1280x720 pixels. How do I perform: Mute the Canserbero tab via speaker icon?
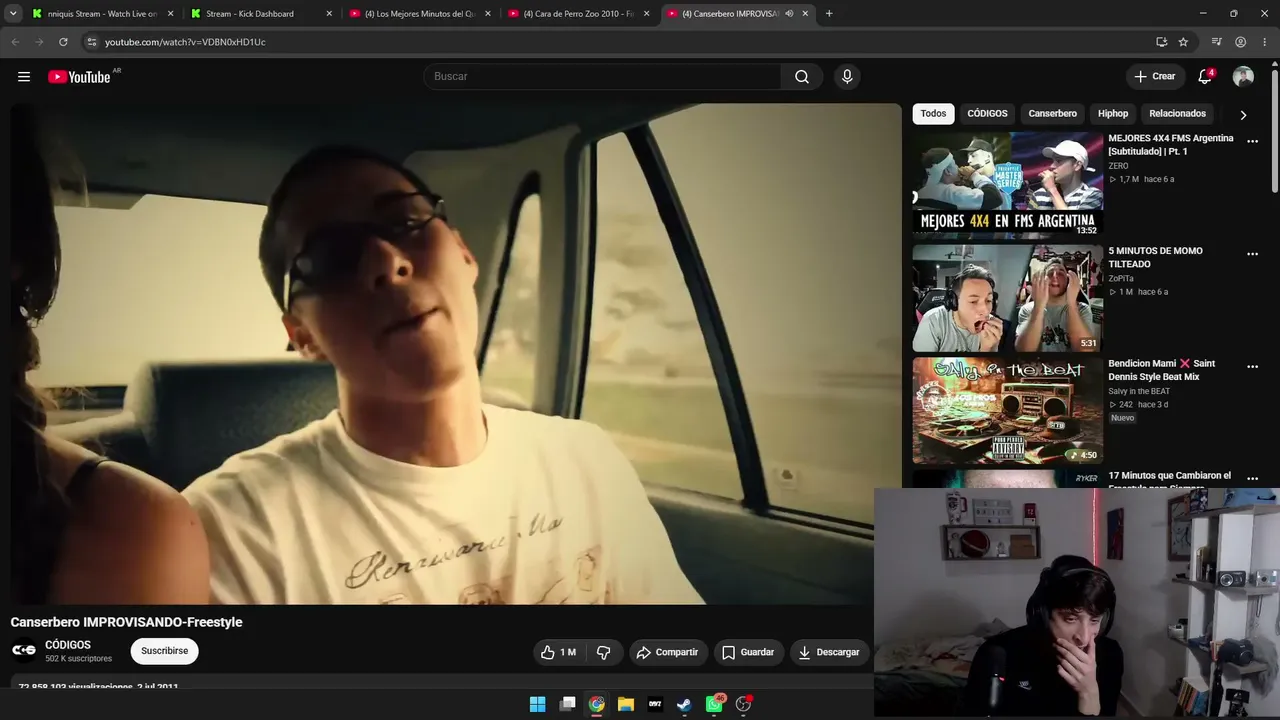[789, 14]
